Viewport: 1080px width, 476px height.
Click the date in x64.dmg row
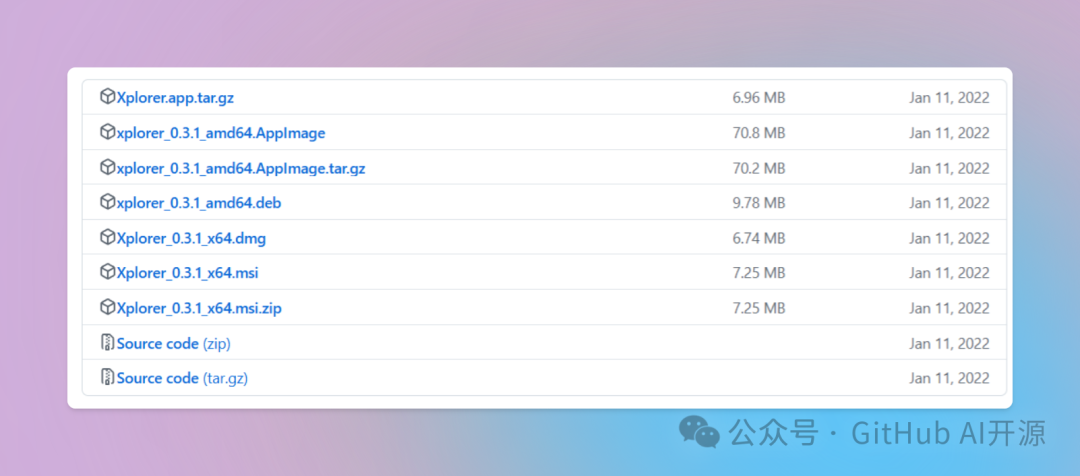(949, 238)
